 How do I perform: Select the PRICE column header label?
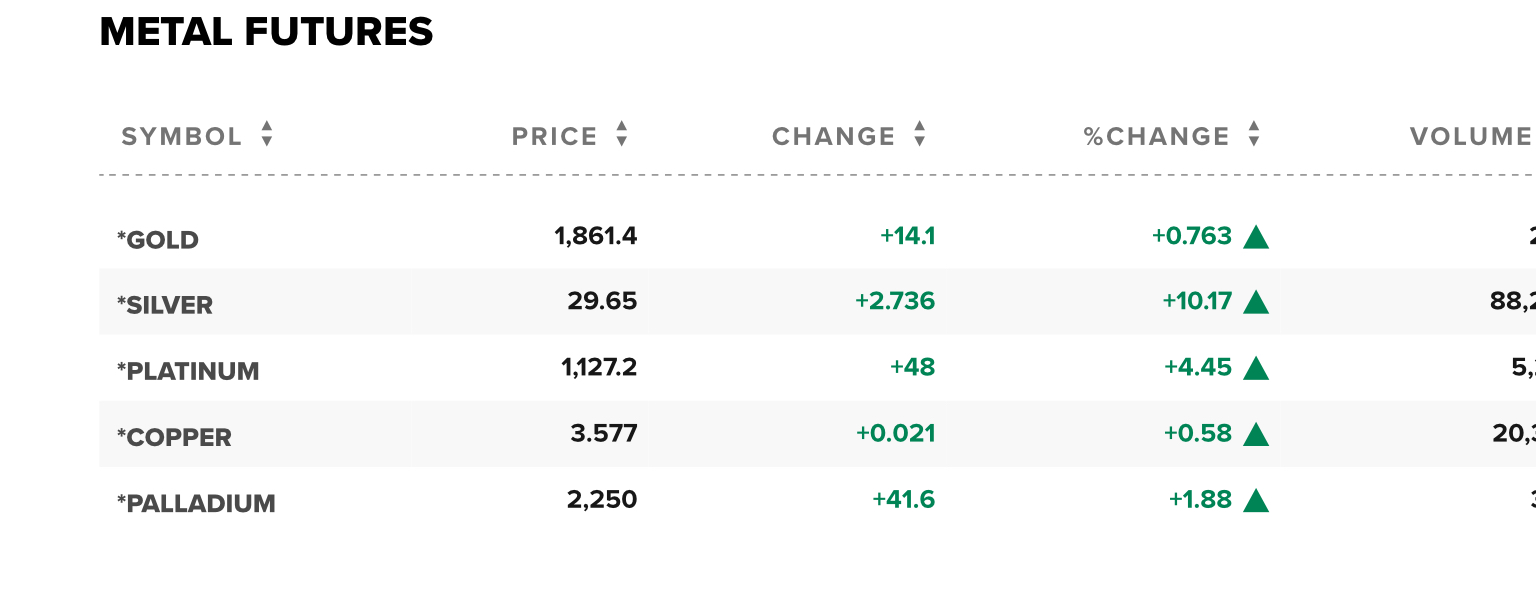(555, 136)
